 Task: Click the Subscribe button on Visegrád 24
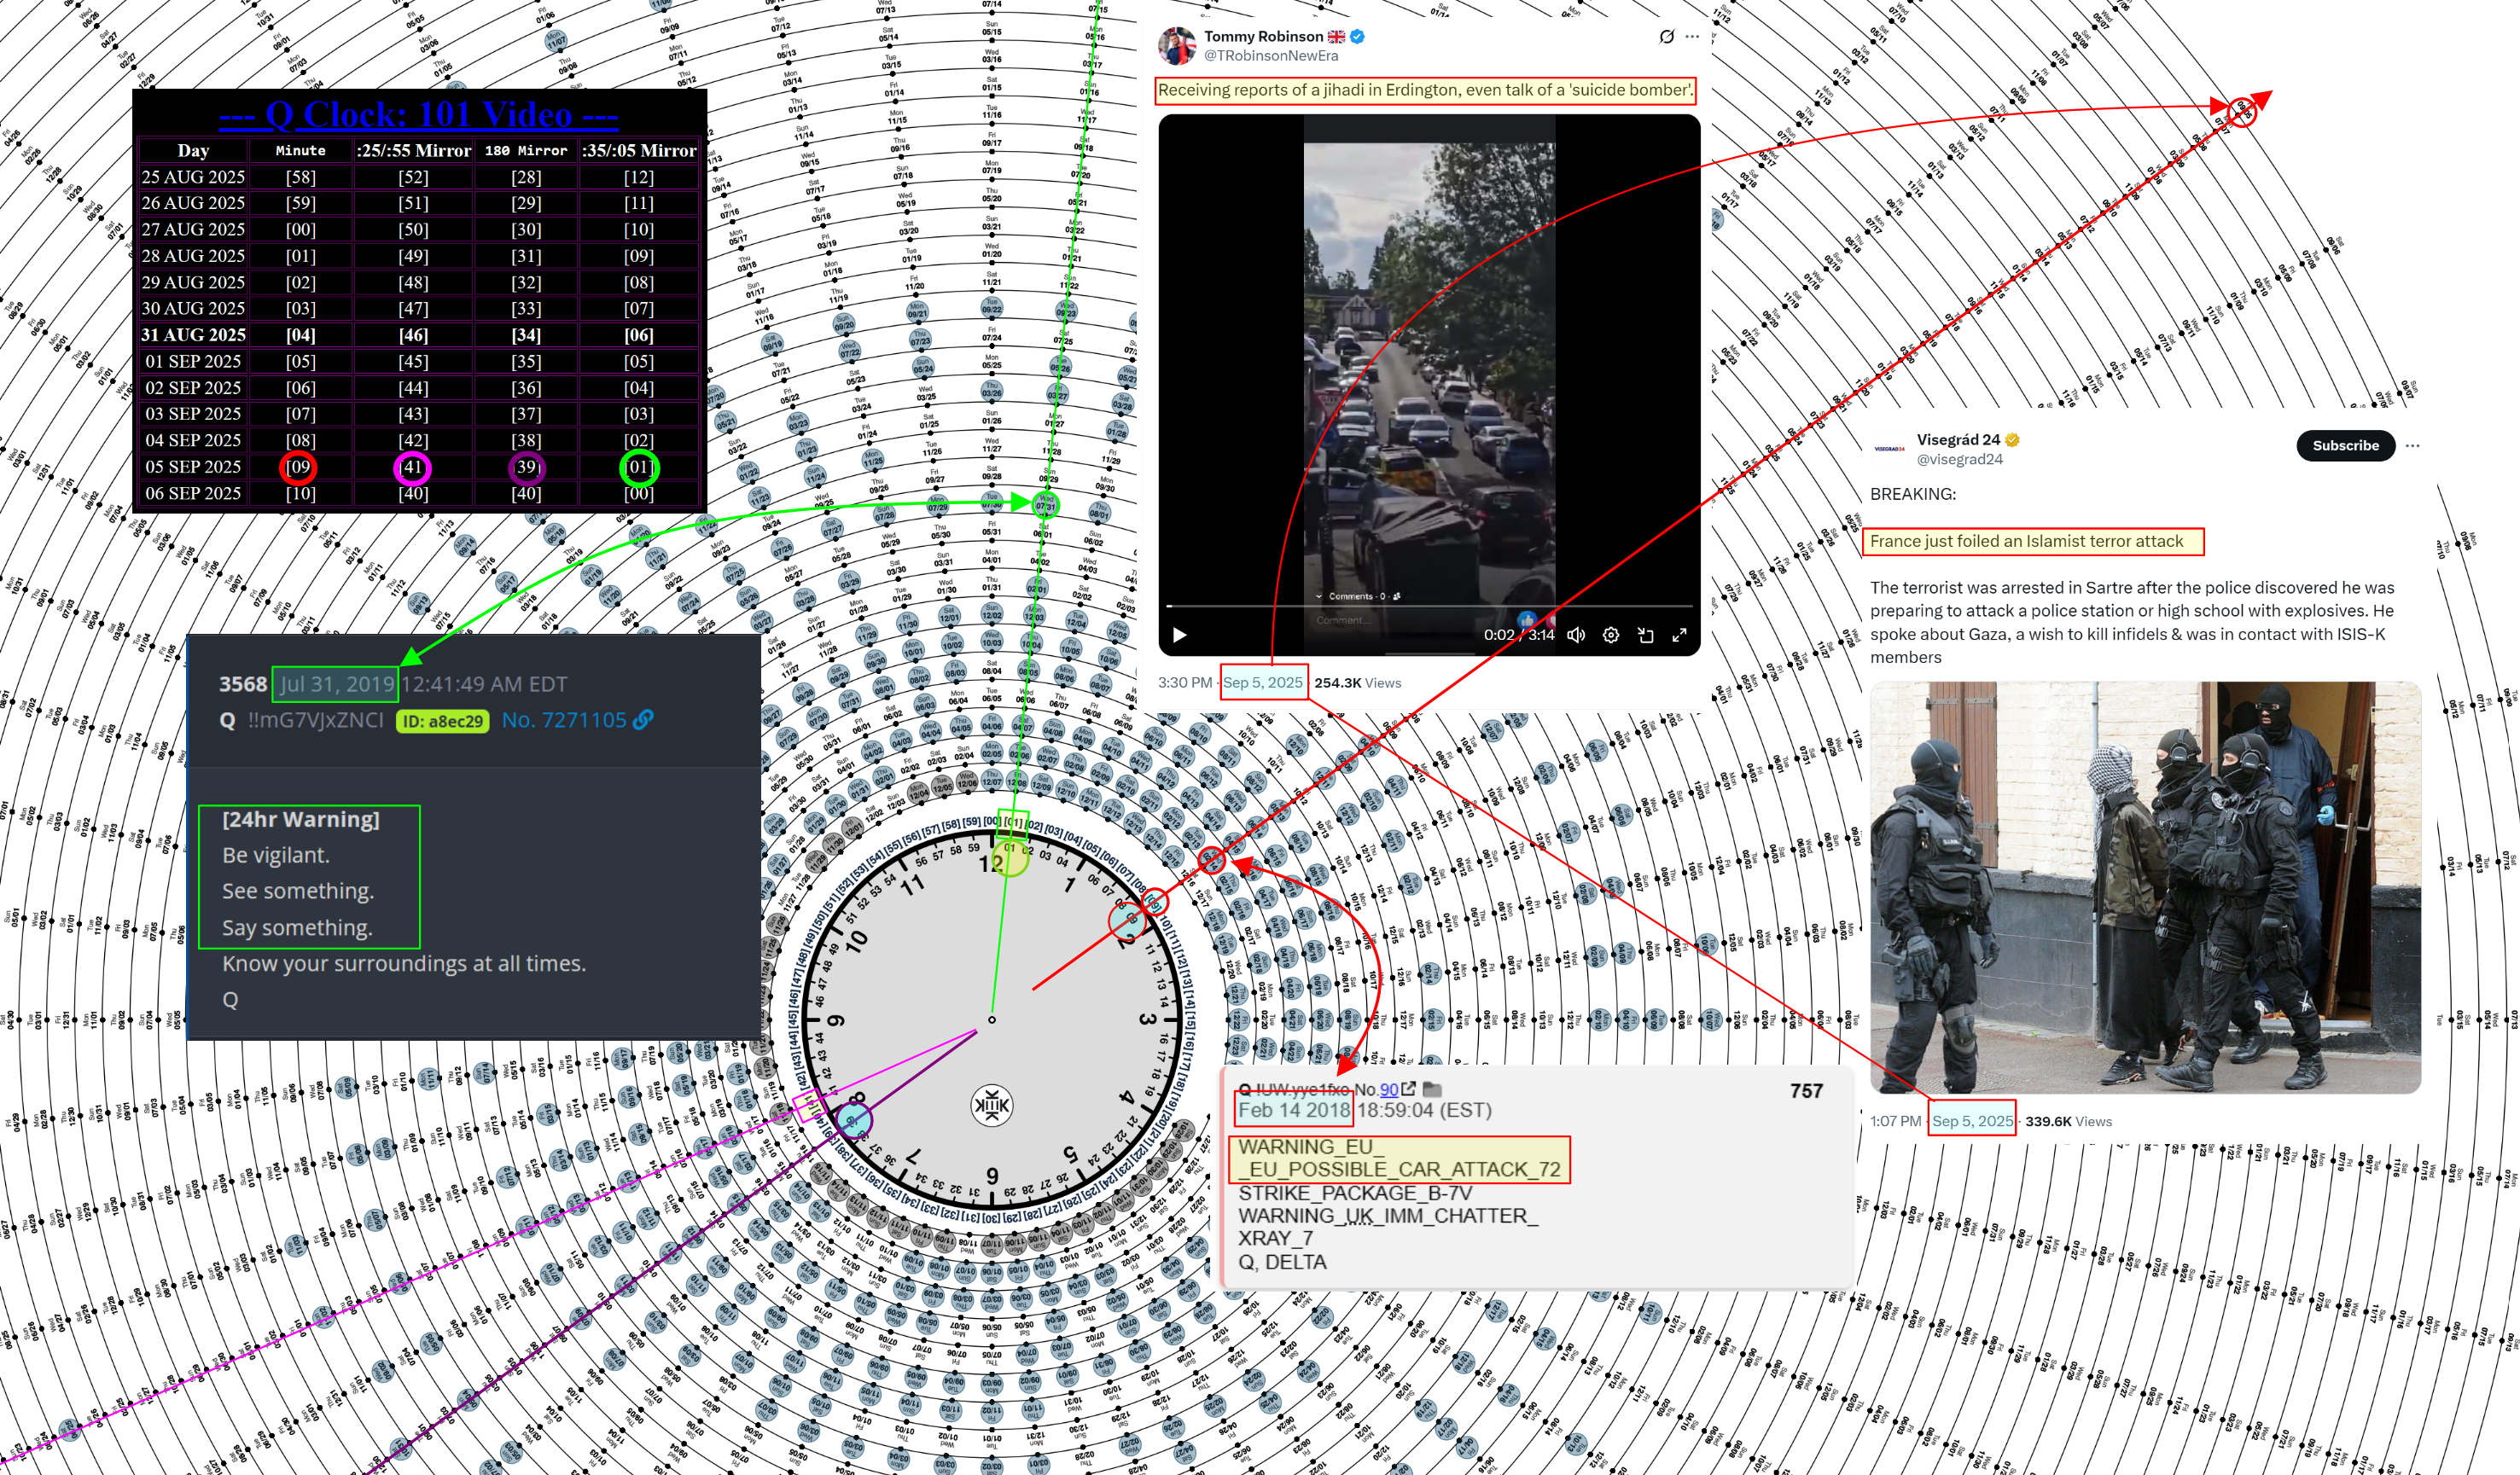2345,446
